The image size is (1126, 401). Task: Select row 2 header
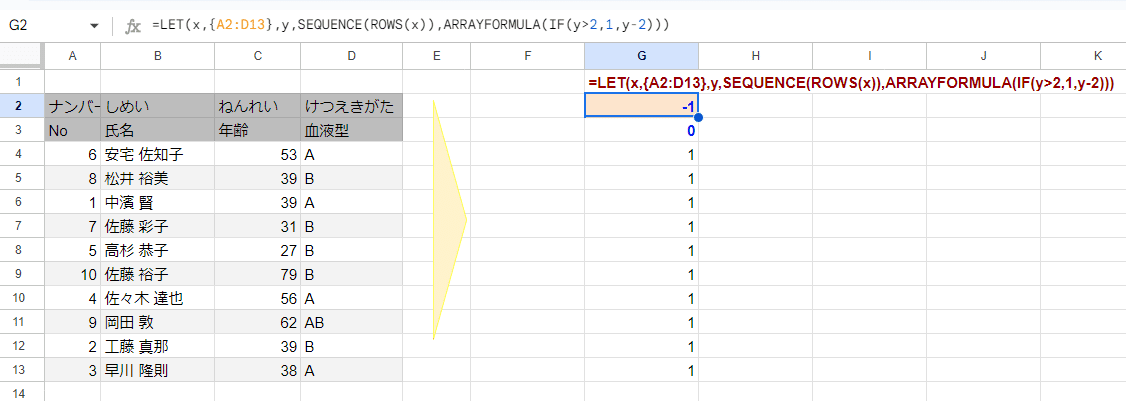[22, 106]
